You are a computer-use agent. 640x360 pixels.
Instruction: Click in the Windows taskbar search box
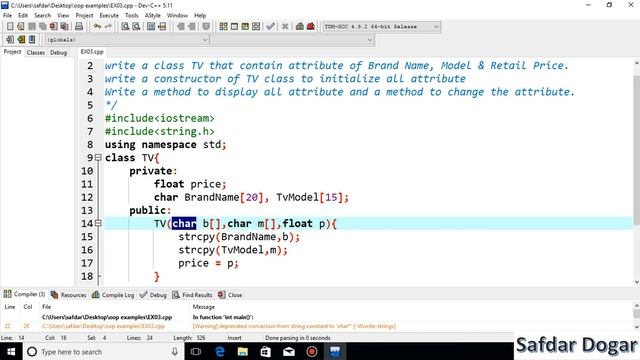[102, 351]
